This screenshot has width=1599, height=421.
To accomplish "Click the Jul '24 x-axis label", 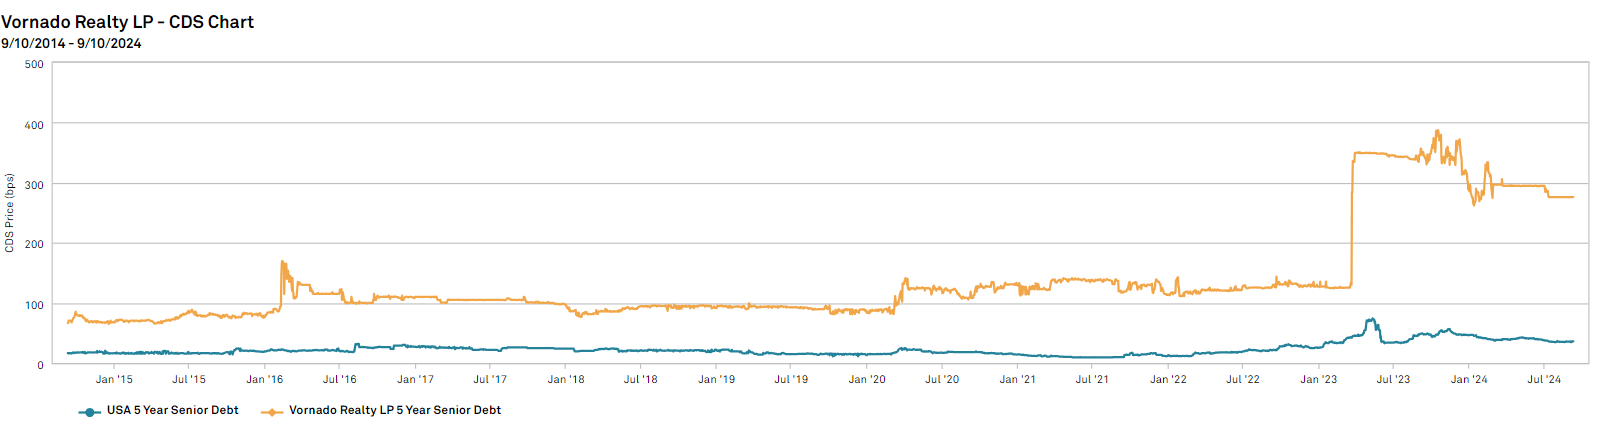I will [1544, 379].
